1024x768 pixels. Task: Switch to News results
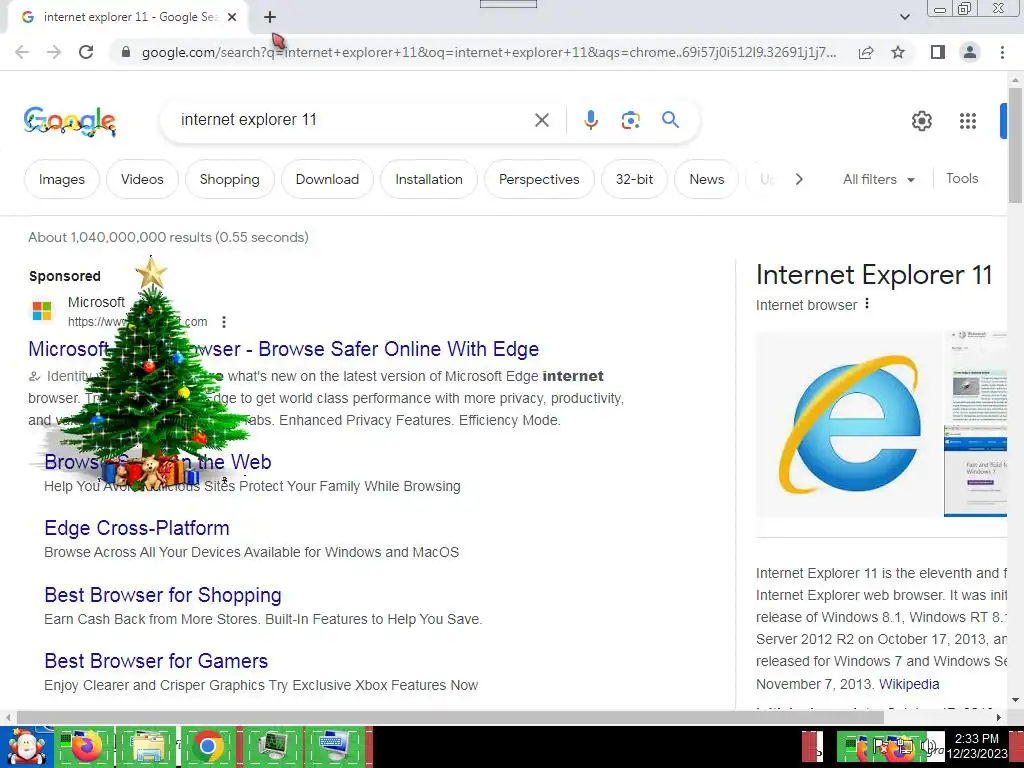(707, 180)
